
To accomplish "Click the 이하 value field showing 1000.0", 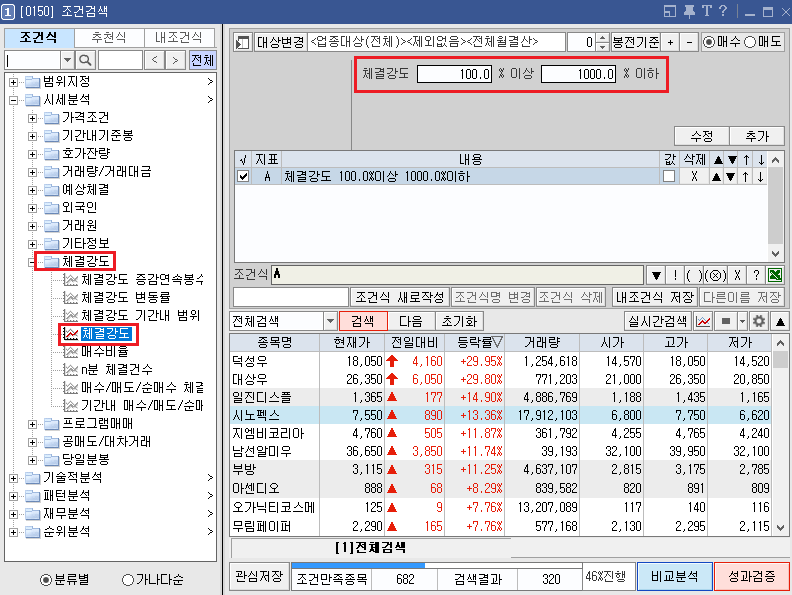I will pyautogui.click(x=578, y=74).
